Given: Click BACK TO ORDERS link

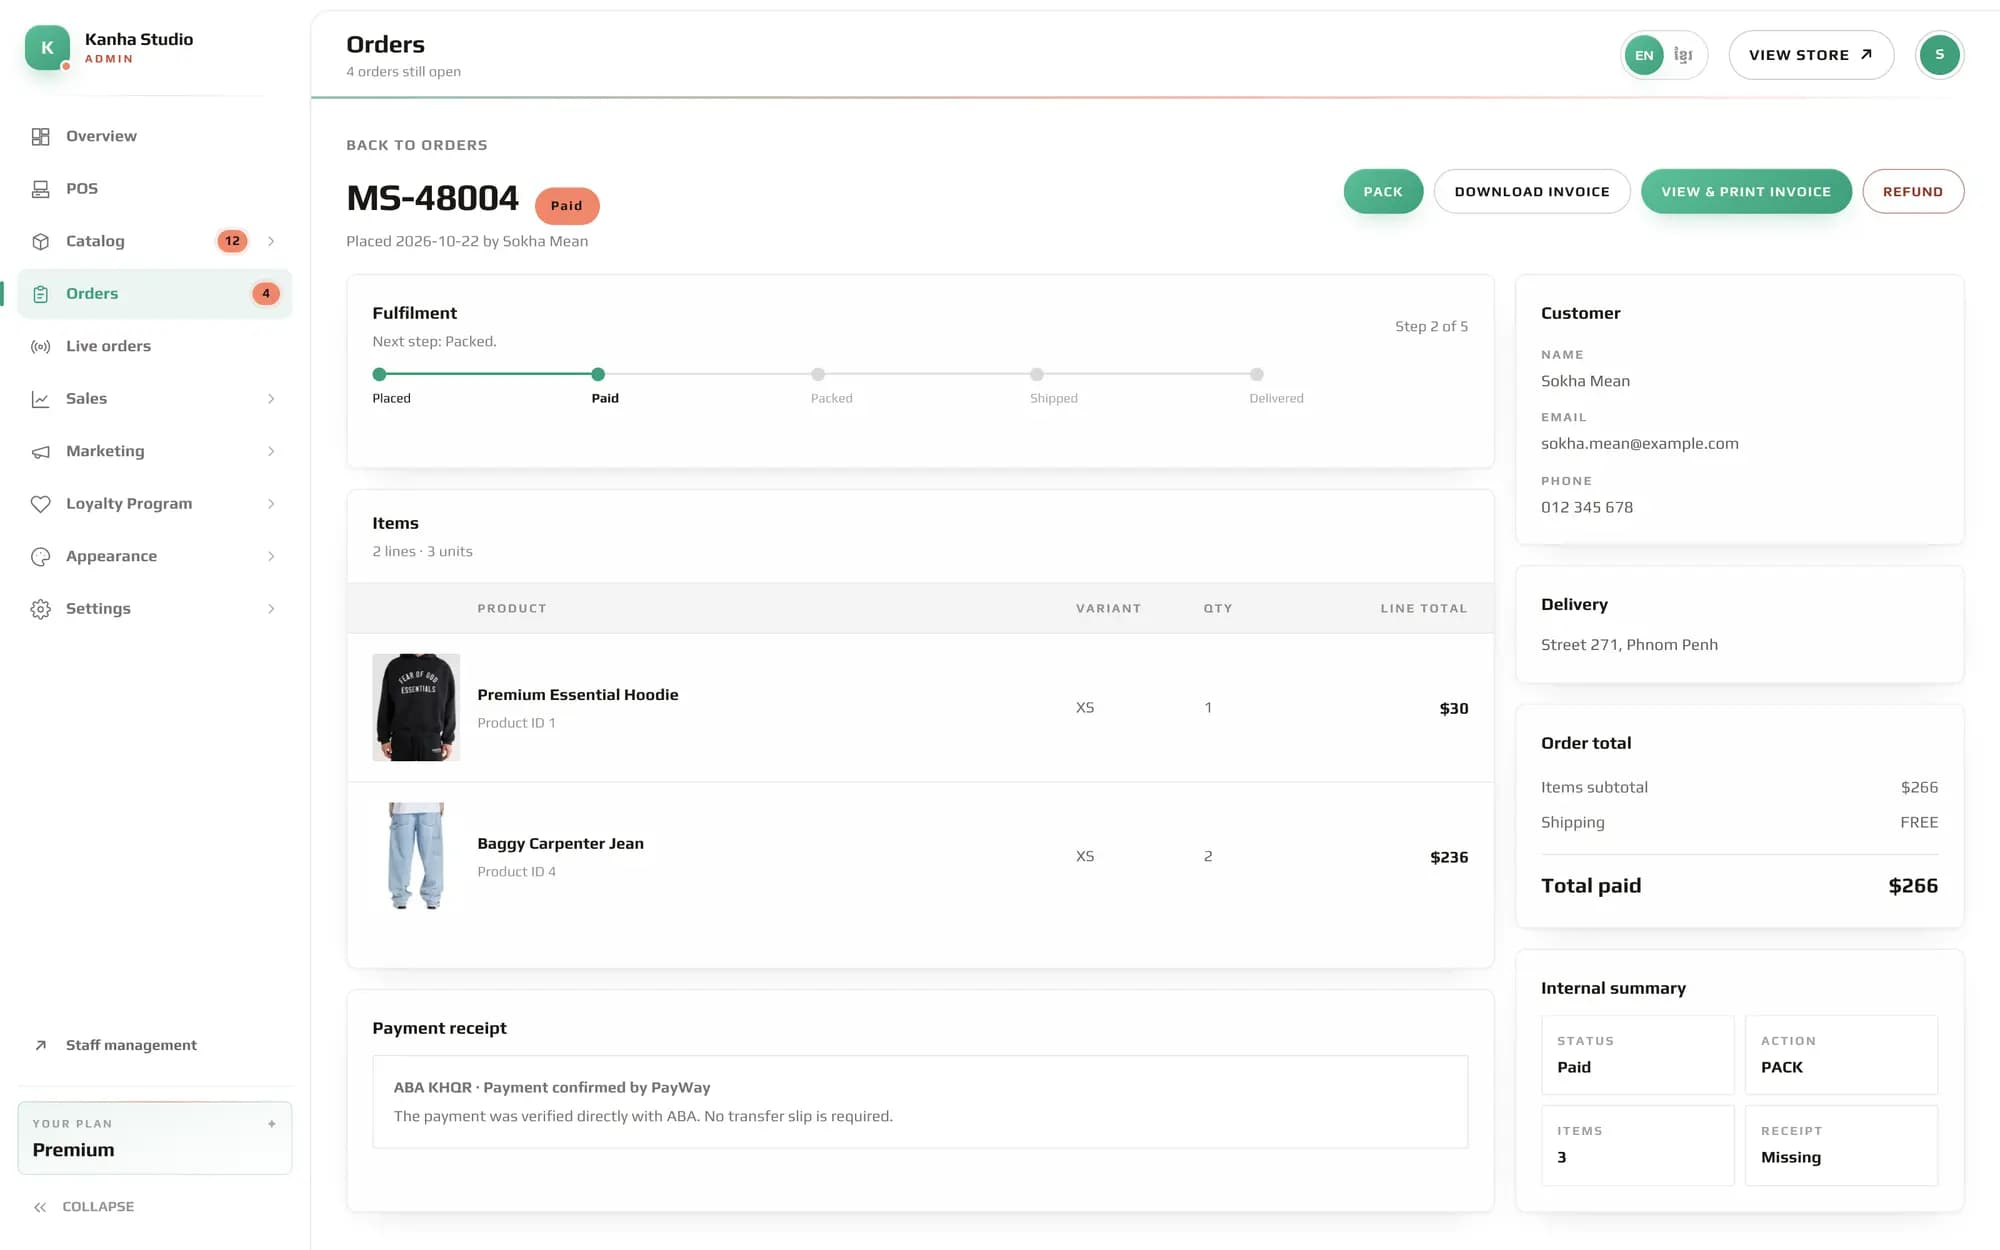Looking at the screenshot, I should click(417, 145).
